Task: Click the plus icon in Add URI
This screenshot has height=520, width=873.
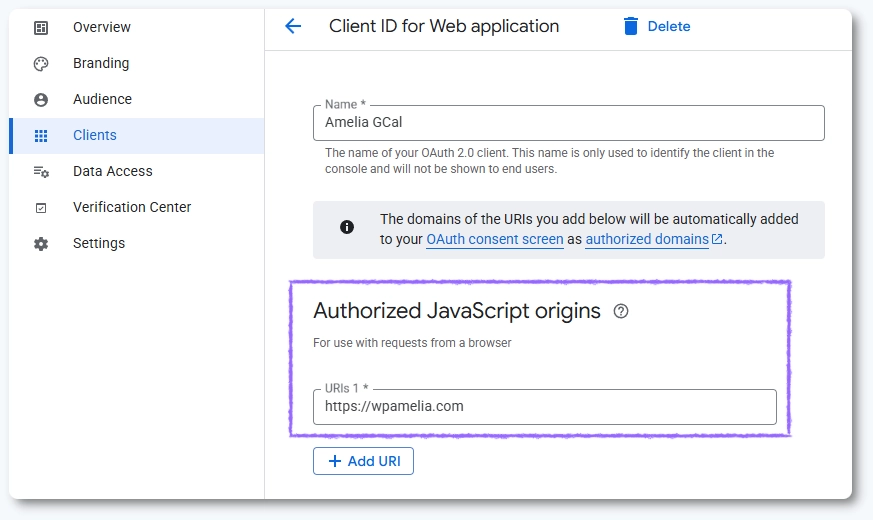Action: [335, 461]
